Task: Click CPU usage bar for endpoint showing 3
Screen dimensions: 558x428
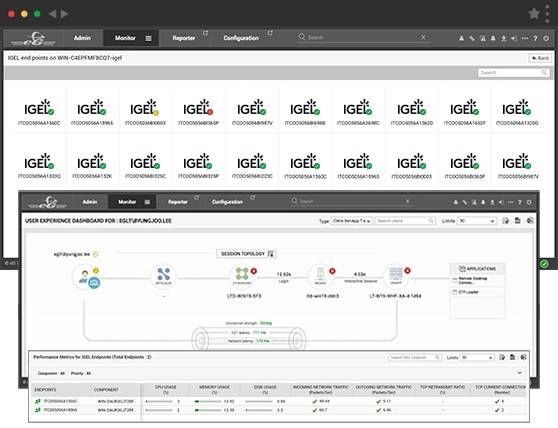Action: point(159,401)
